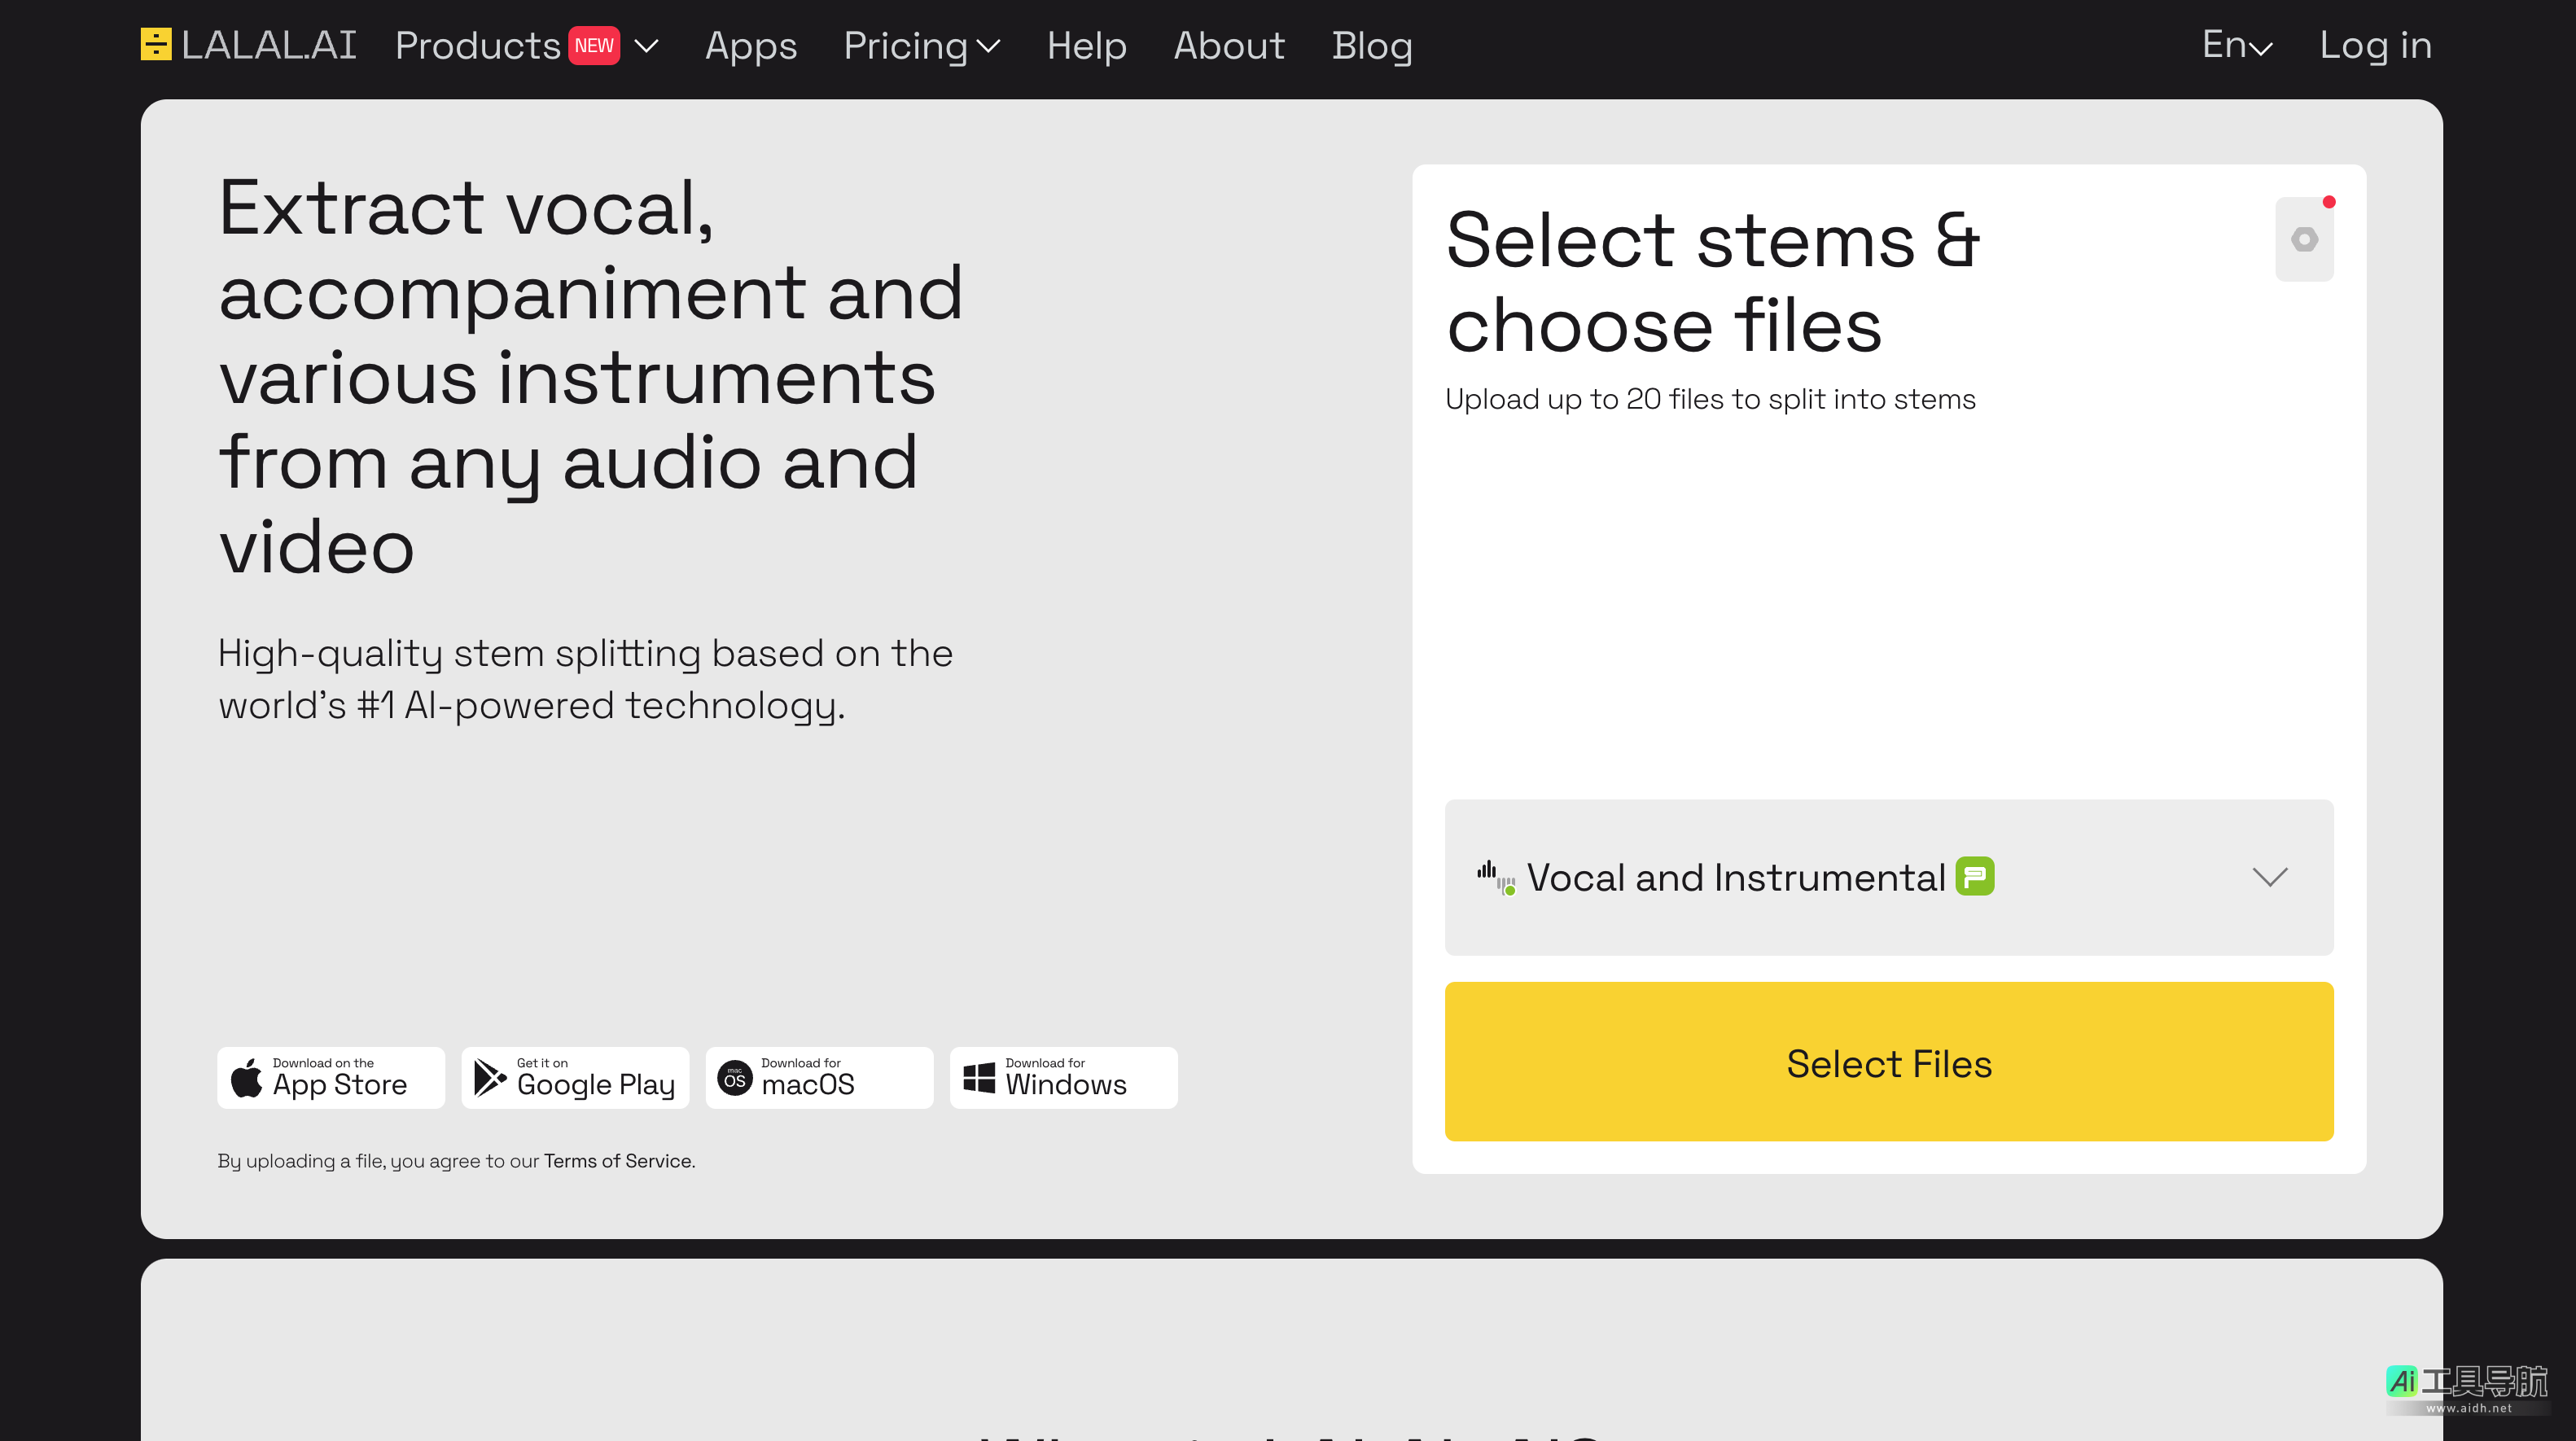Viewport: 2576px width, 1441px height.
Task: Click the LALAL.AI yellow logo icon
Action: point(156,44)
